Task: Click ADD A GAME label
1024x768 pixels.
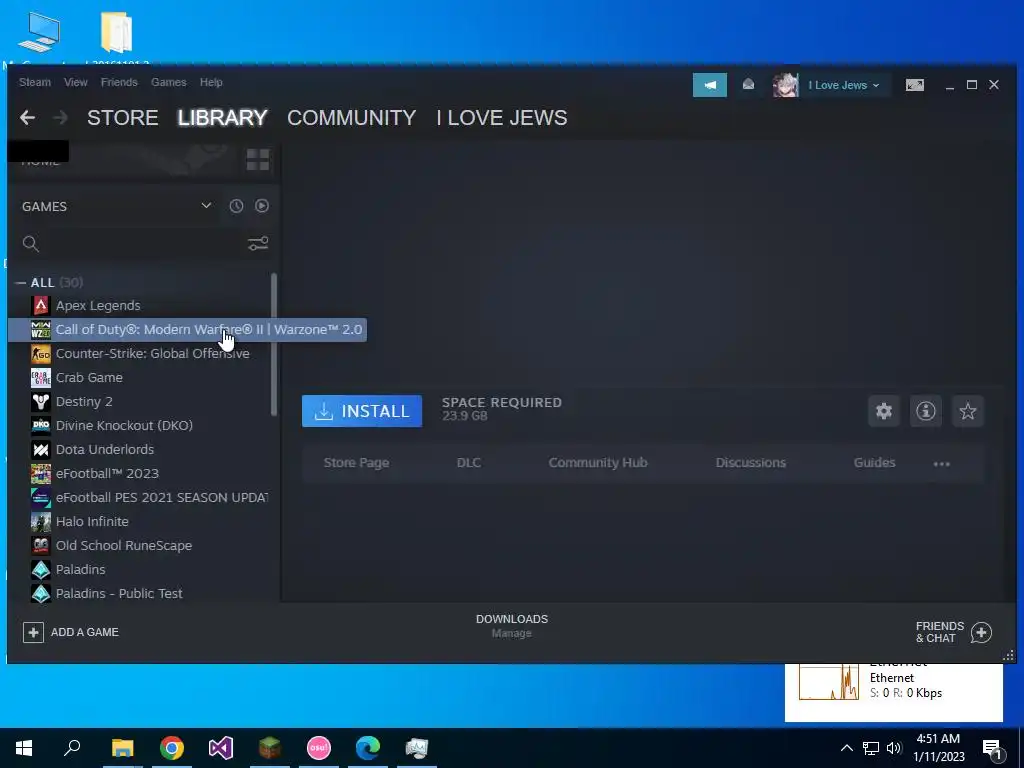Action: (85, 632)
